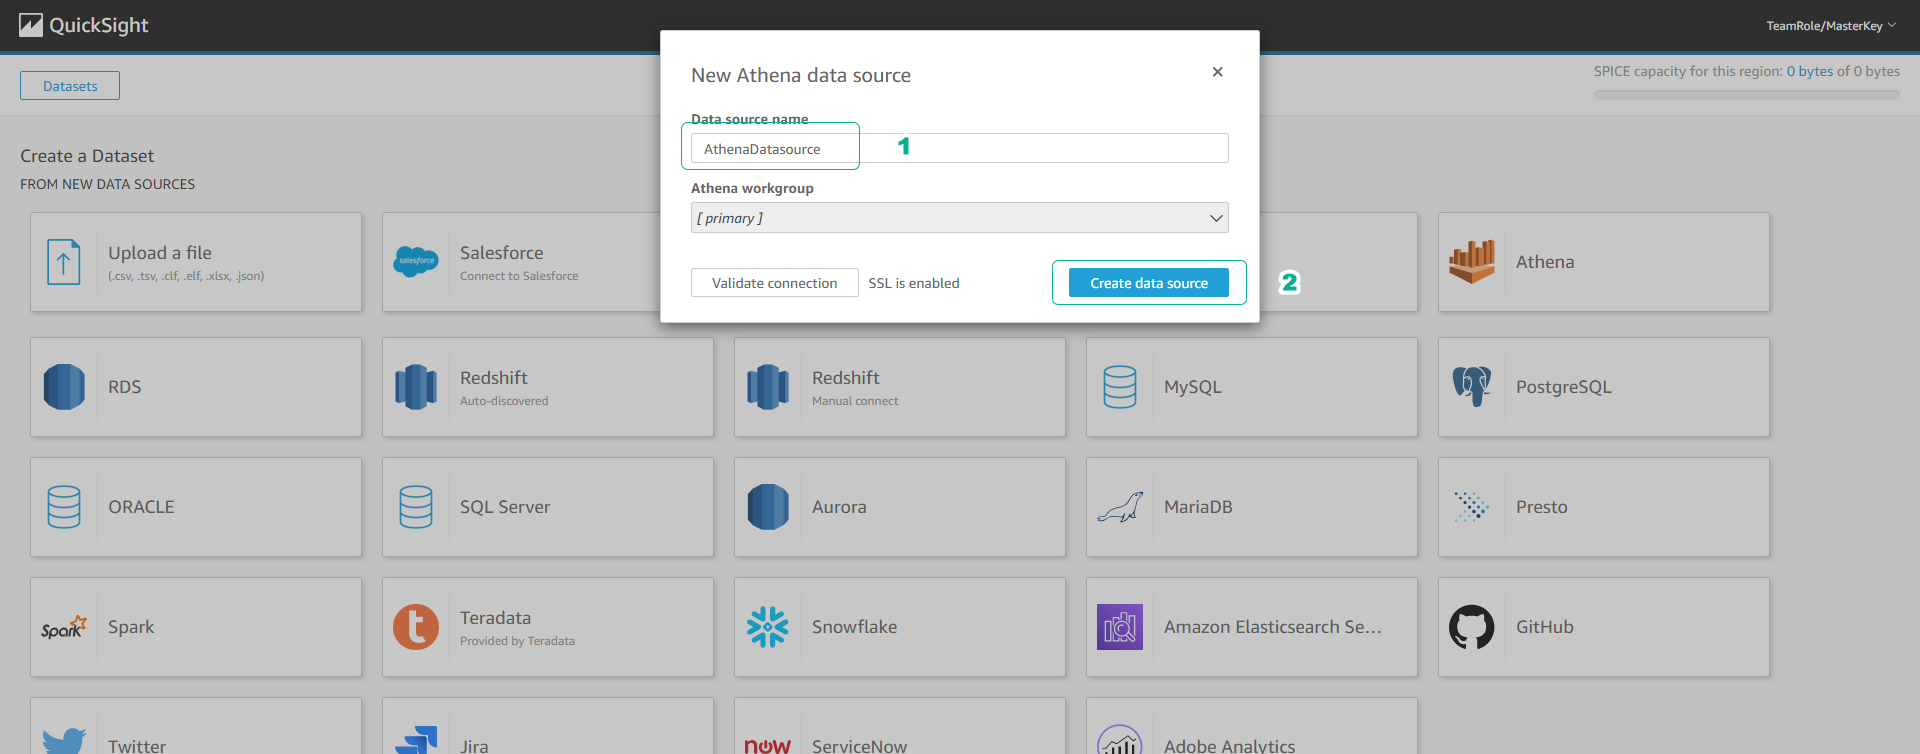The image size is (1920, 754).
Task: Select the Presto dotted icon
Action: tap(1472, 507)
